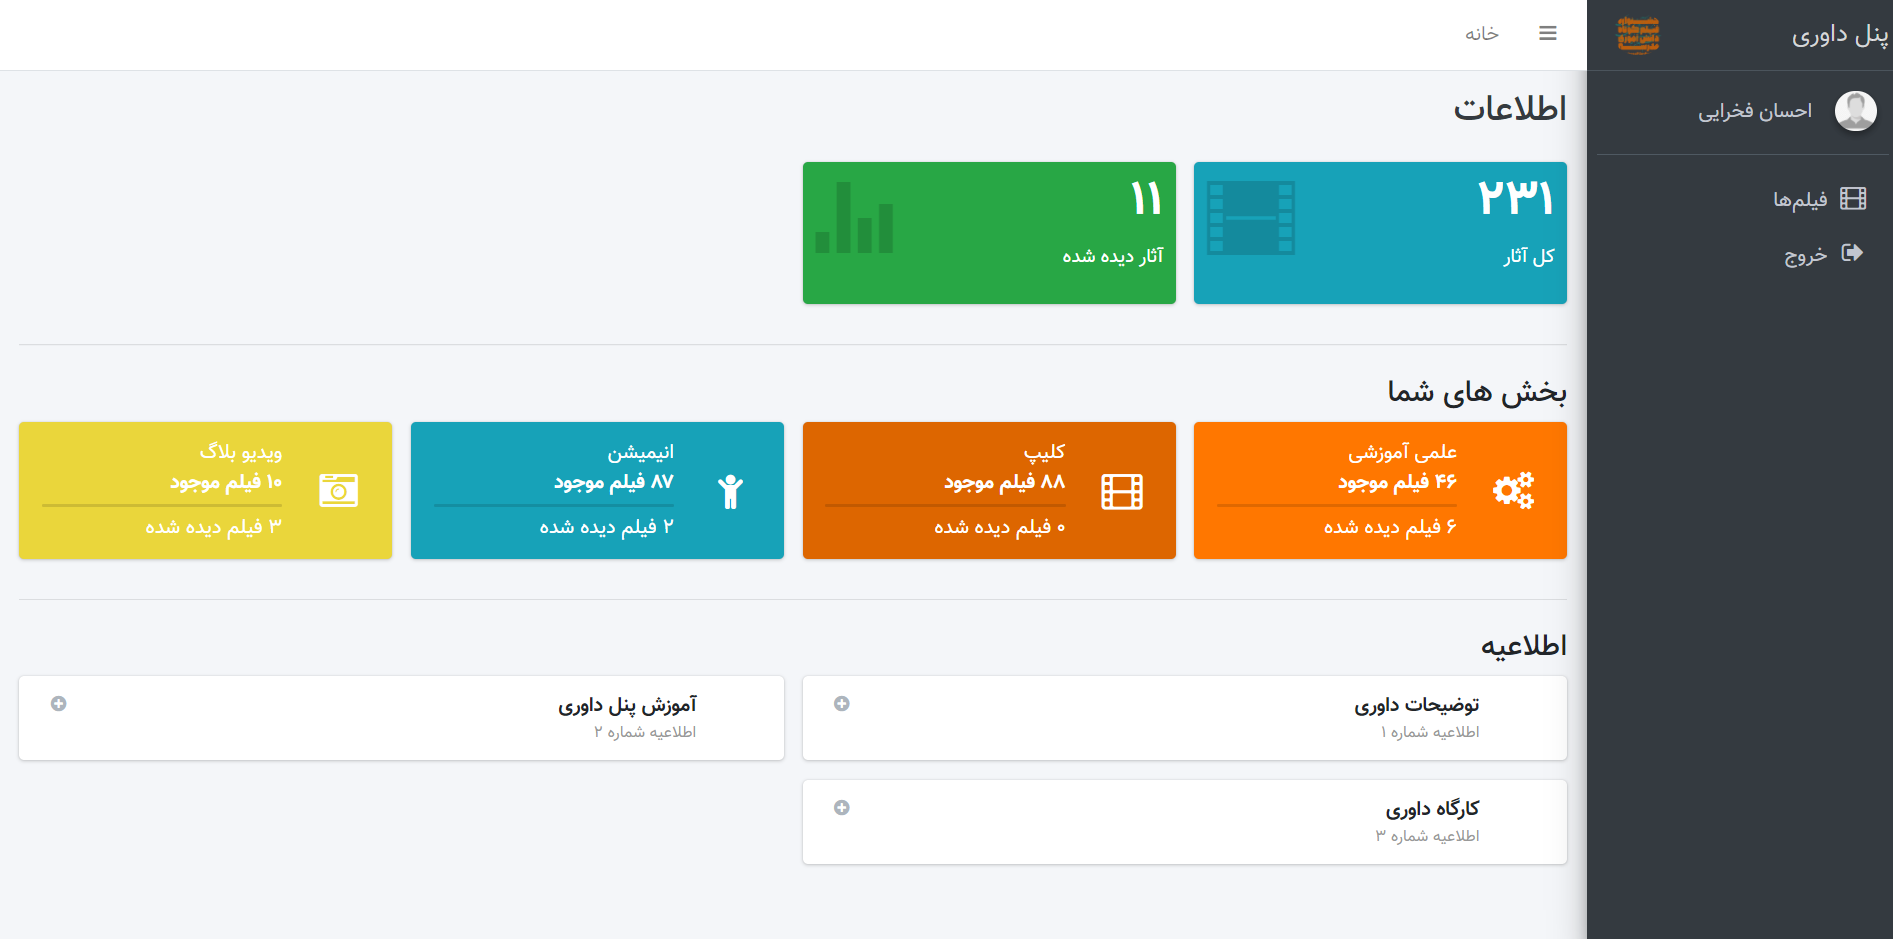
Task: Click the user avatar picture
Action: [x=1855, y=111]
